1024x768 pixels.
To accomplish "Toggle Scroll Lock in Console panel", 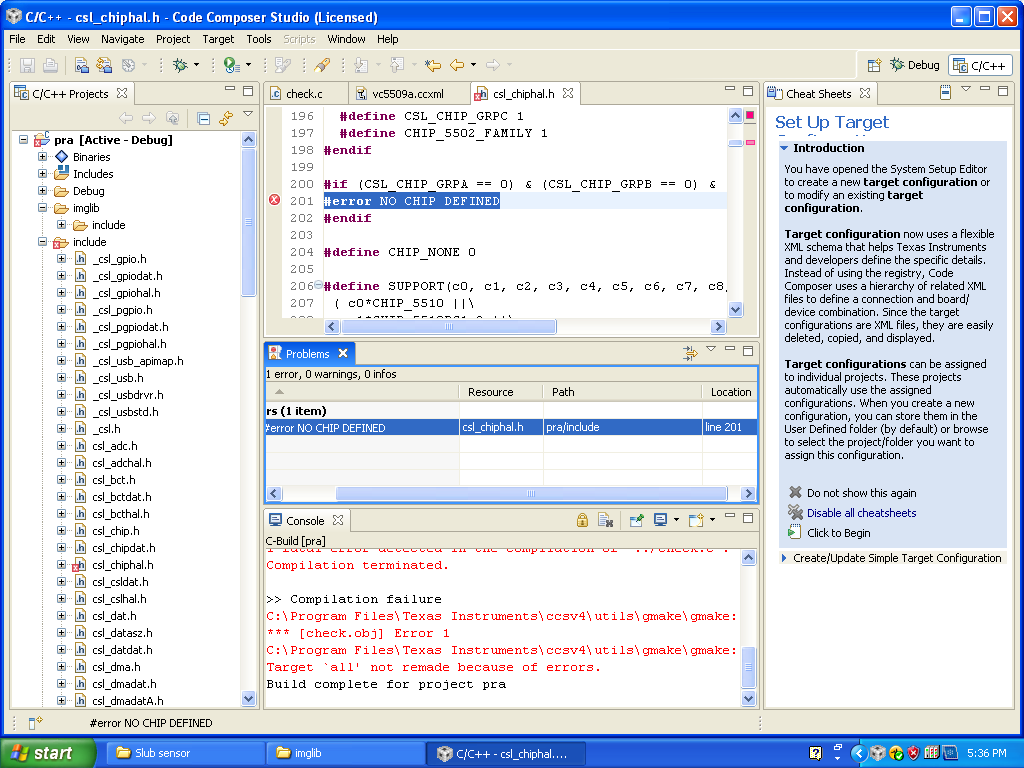I will 582,520.
